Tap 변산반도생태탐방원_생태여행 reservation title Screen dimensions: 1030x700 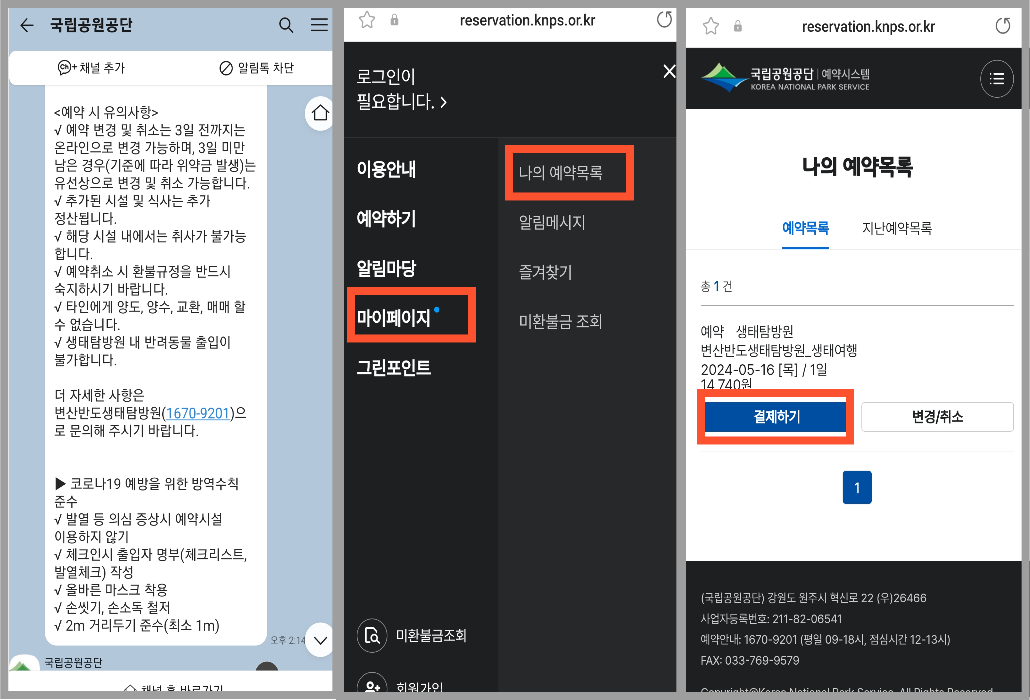(x=778, y=350)
